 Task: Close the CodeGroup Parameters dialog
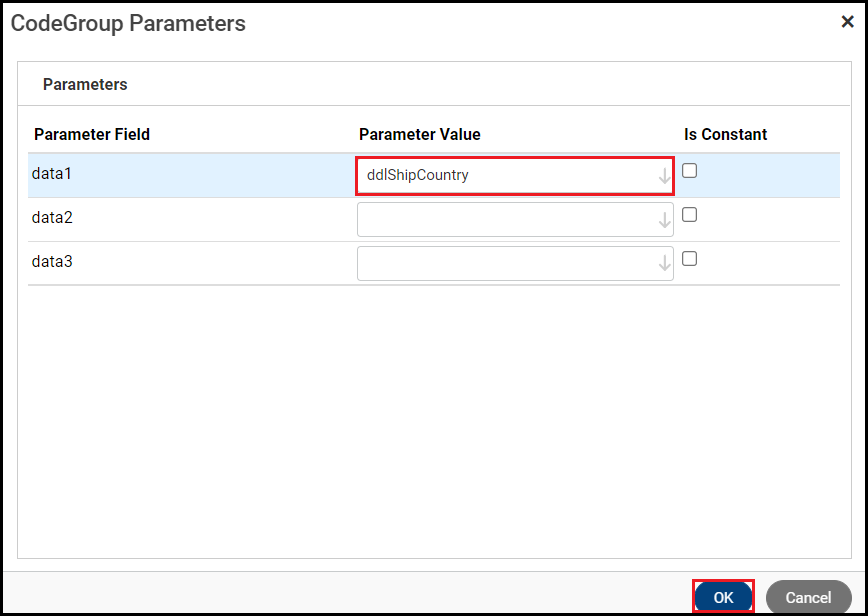(847, 22)
